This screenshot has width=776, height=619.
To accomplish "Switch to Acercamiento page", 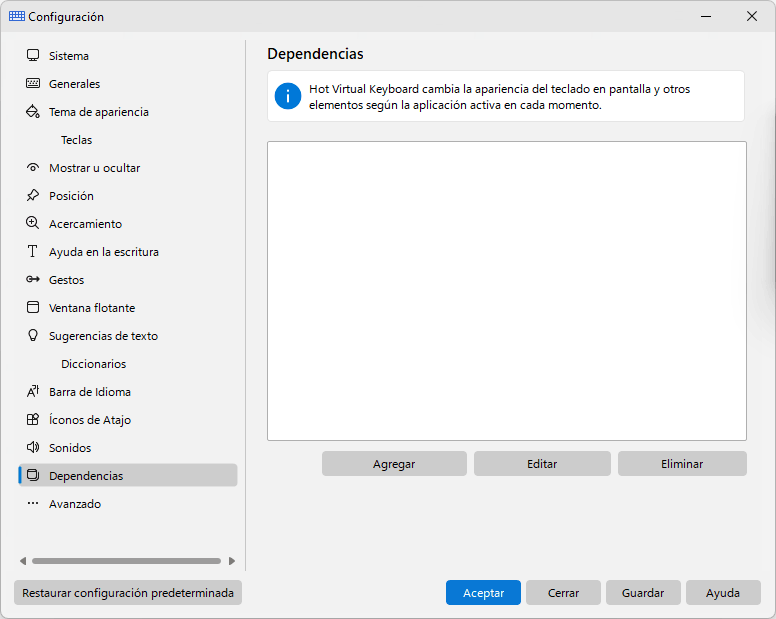I will 128,224.
